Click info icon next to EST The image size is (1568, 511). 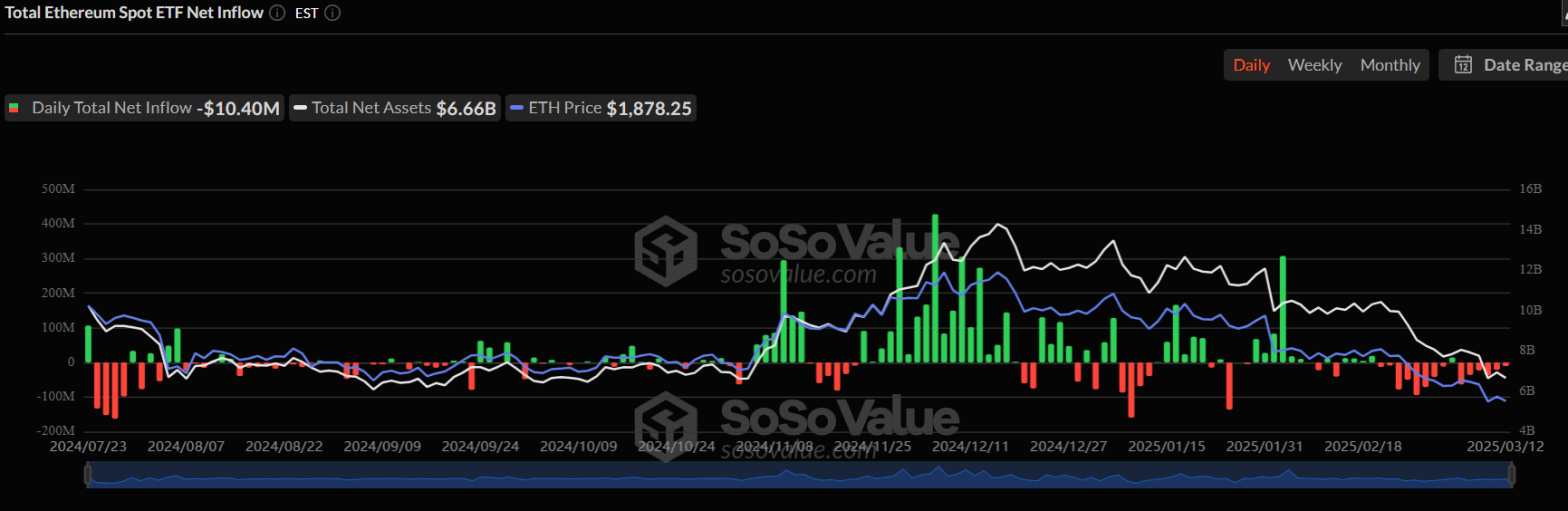[x=333, y=13]
